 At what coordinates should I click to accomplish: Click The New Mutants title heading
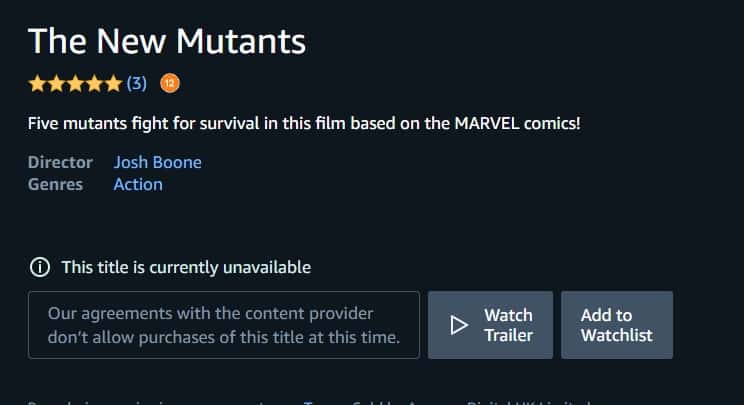(167, 41)
